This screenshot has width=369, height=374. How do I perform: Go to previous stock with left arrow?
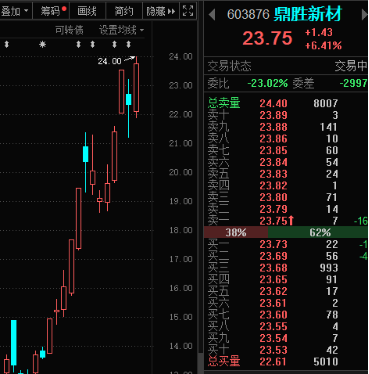coord(211,14)
